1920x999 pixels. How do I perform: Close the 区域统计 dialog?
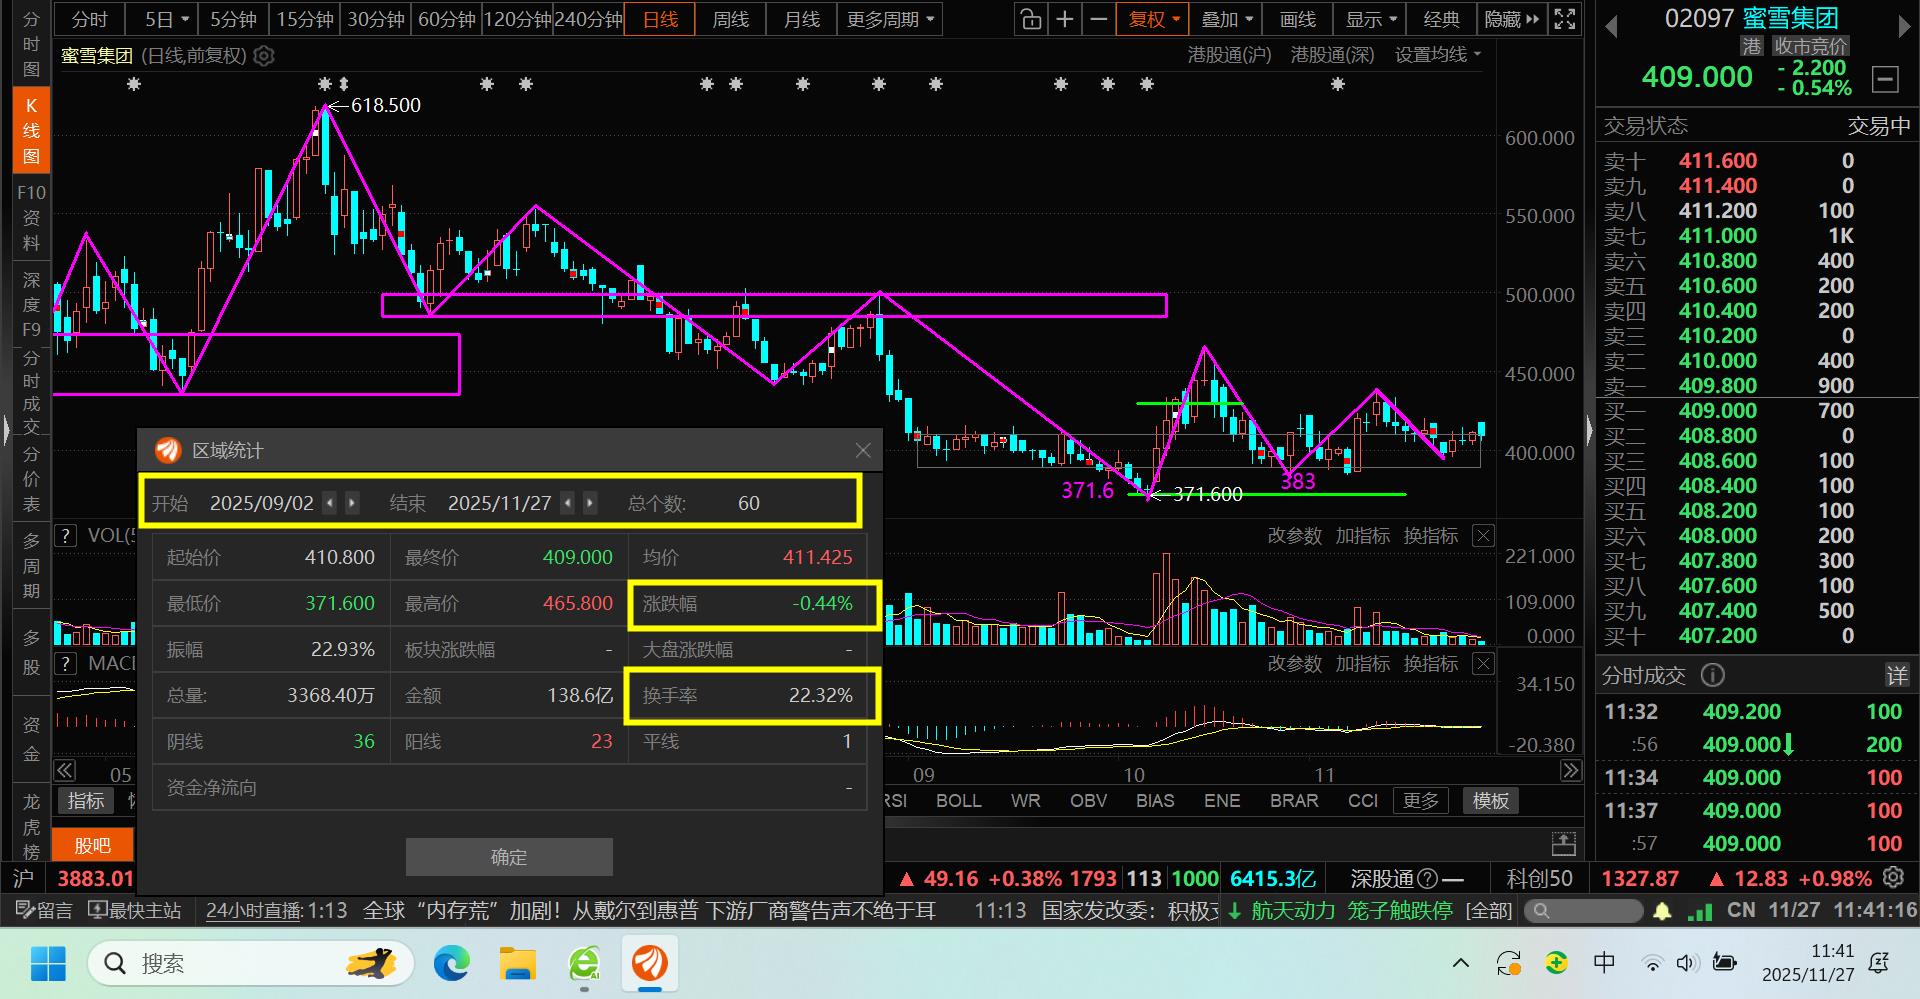(864, 451)
